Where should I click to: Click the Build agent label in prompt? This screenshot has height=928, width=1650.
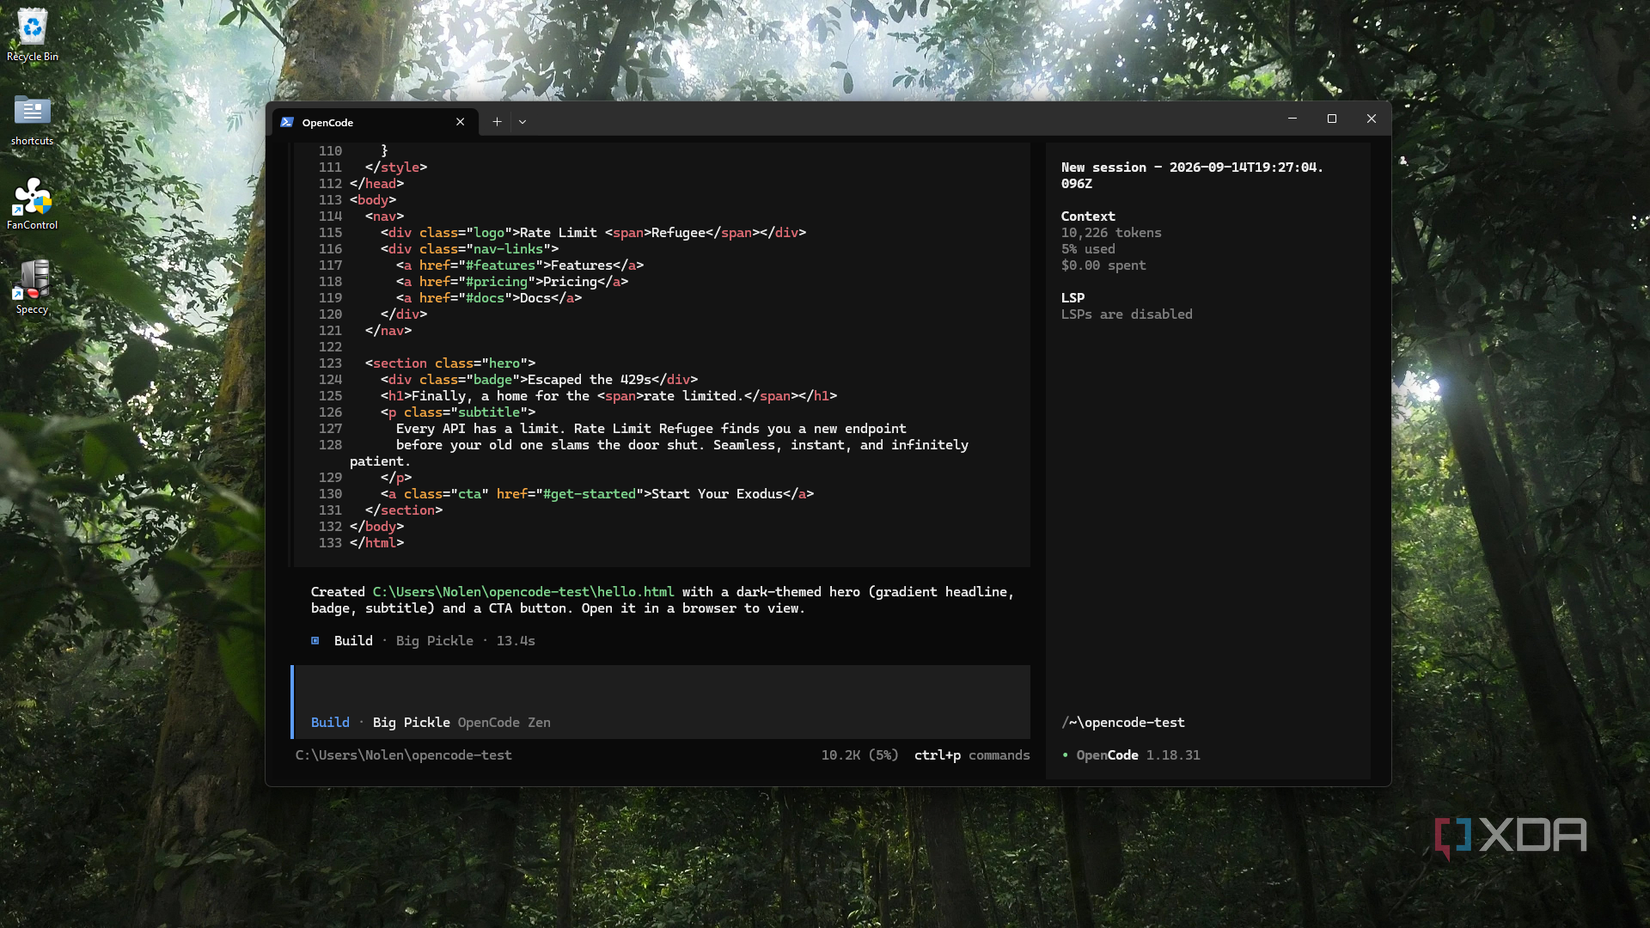click(x=330, y=722)
